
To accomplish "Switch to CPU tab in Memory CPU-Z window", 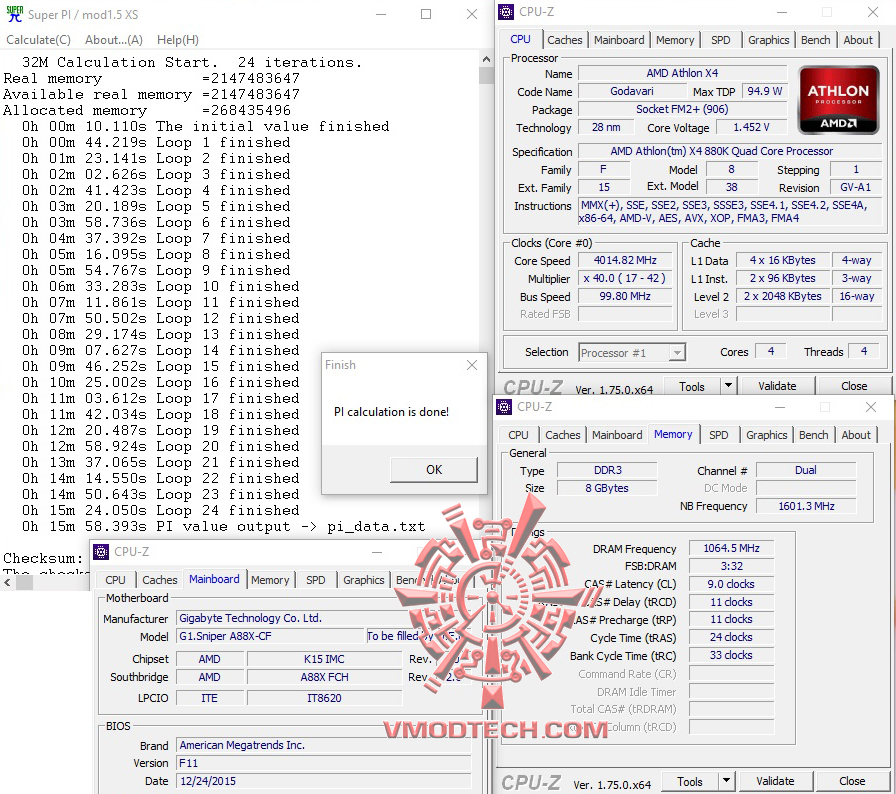I will click(x=518, y=435).
